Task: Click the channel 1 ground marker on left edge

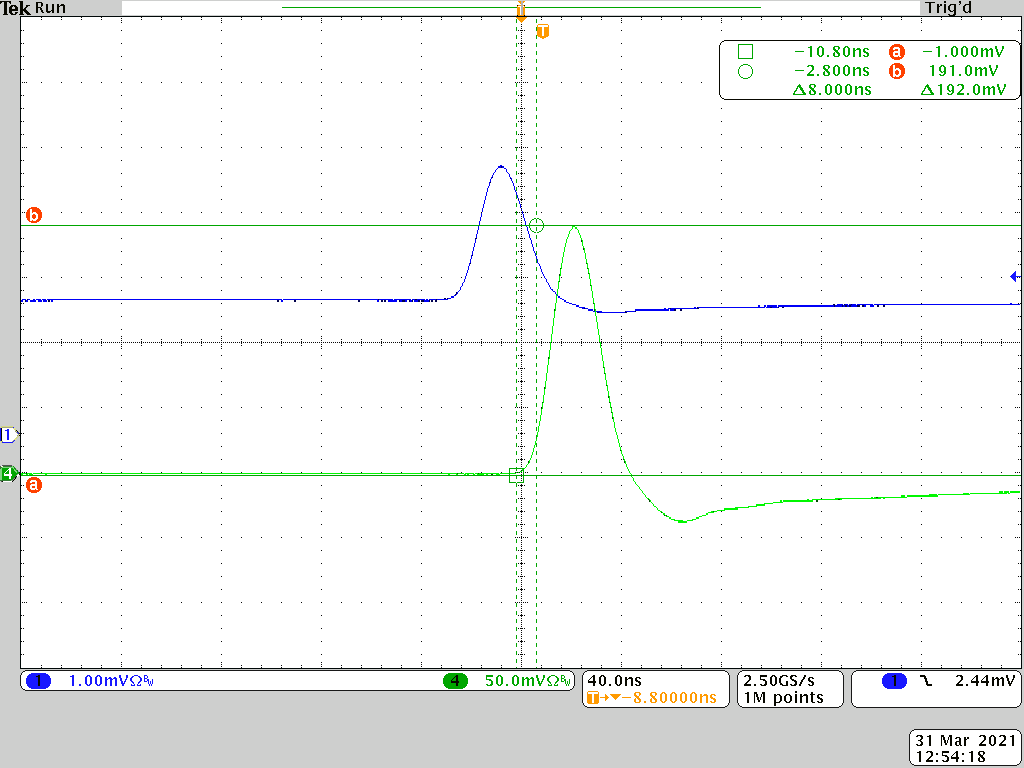Action: (x=8, y=435)
